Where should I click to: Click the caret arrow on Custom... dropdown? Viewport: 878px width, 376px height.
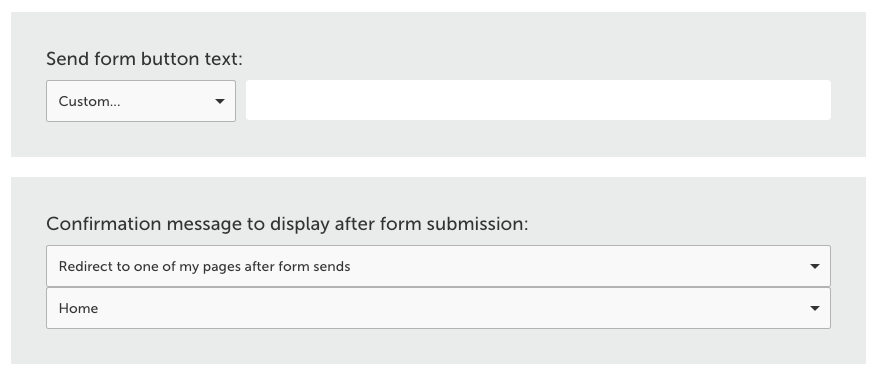[220, 101]
